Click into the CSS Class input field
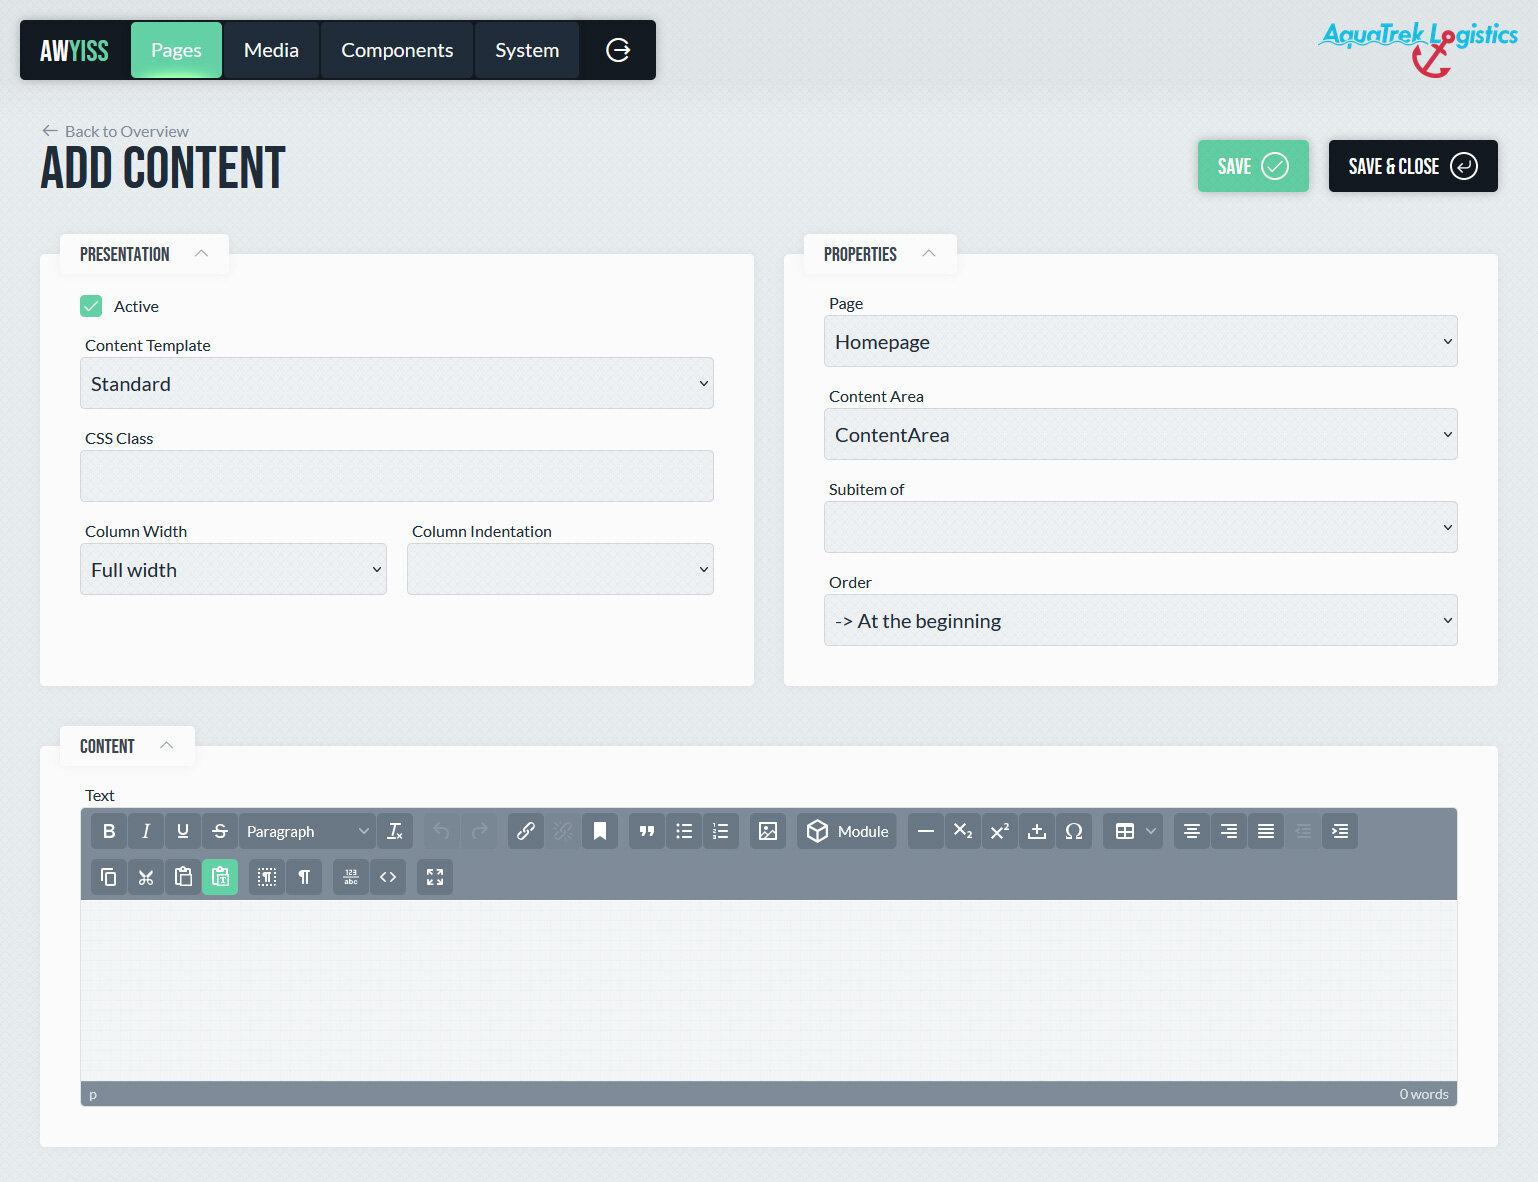 [x=397, y=477]
